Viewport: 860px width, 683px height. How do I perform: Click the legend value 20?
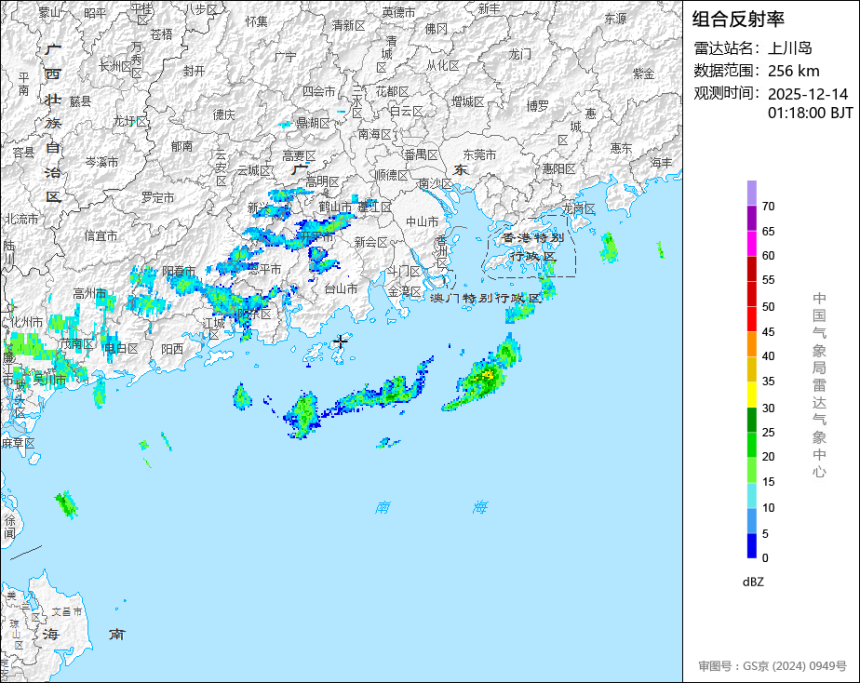point(768,456)
